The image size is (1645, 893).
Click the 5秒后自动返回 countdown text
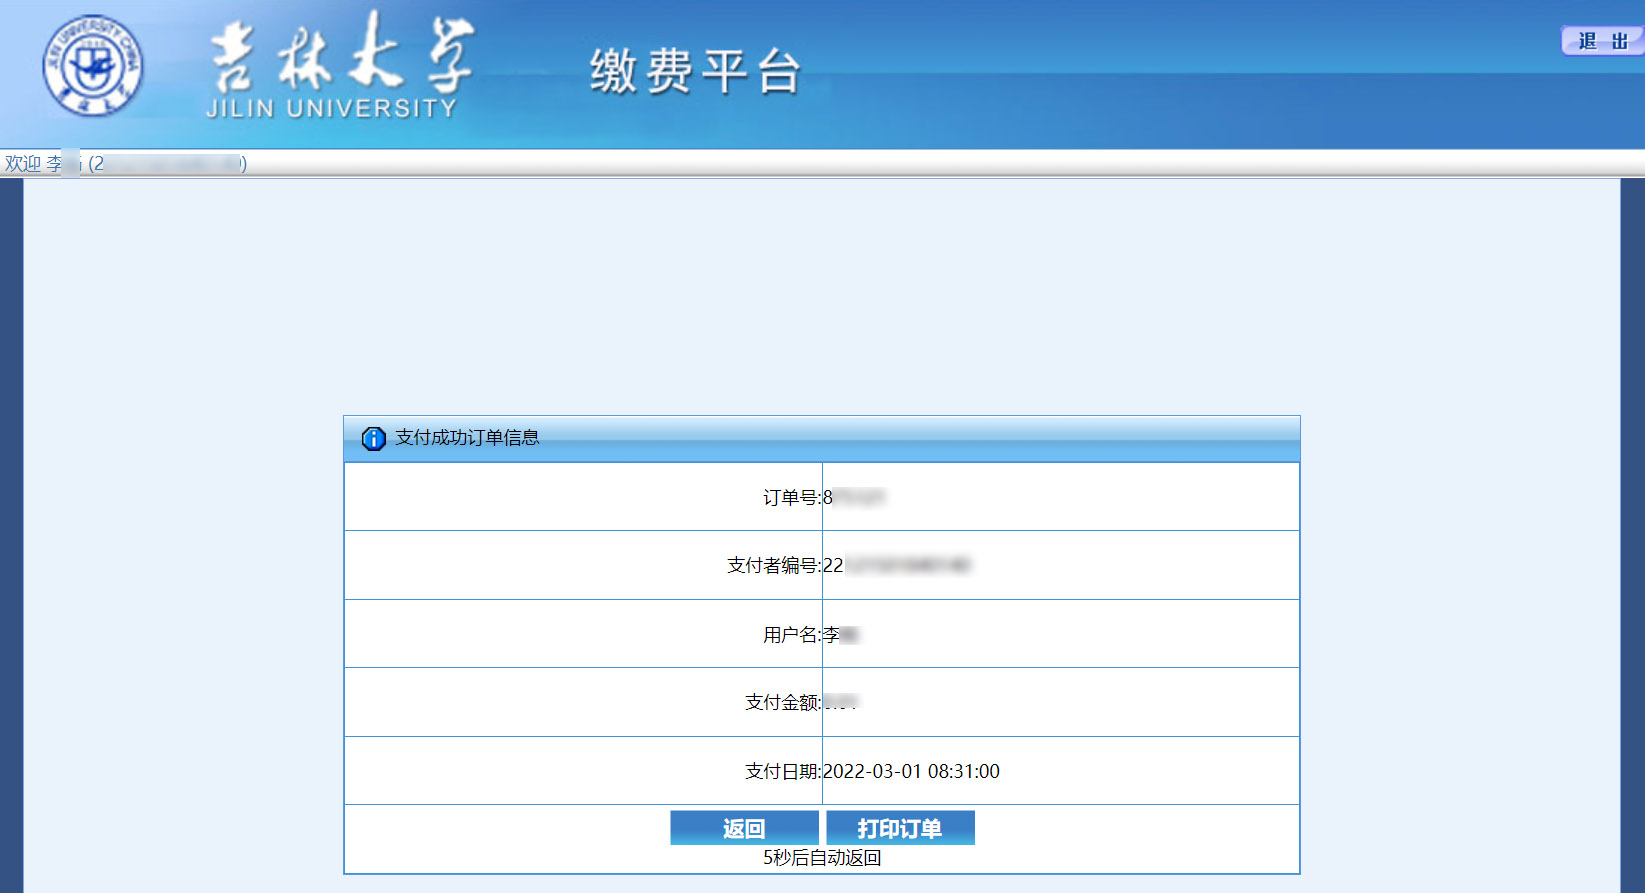coord(821,858)
